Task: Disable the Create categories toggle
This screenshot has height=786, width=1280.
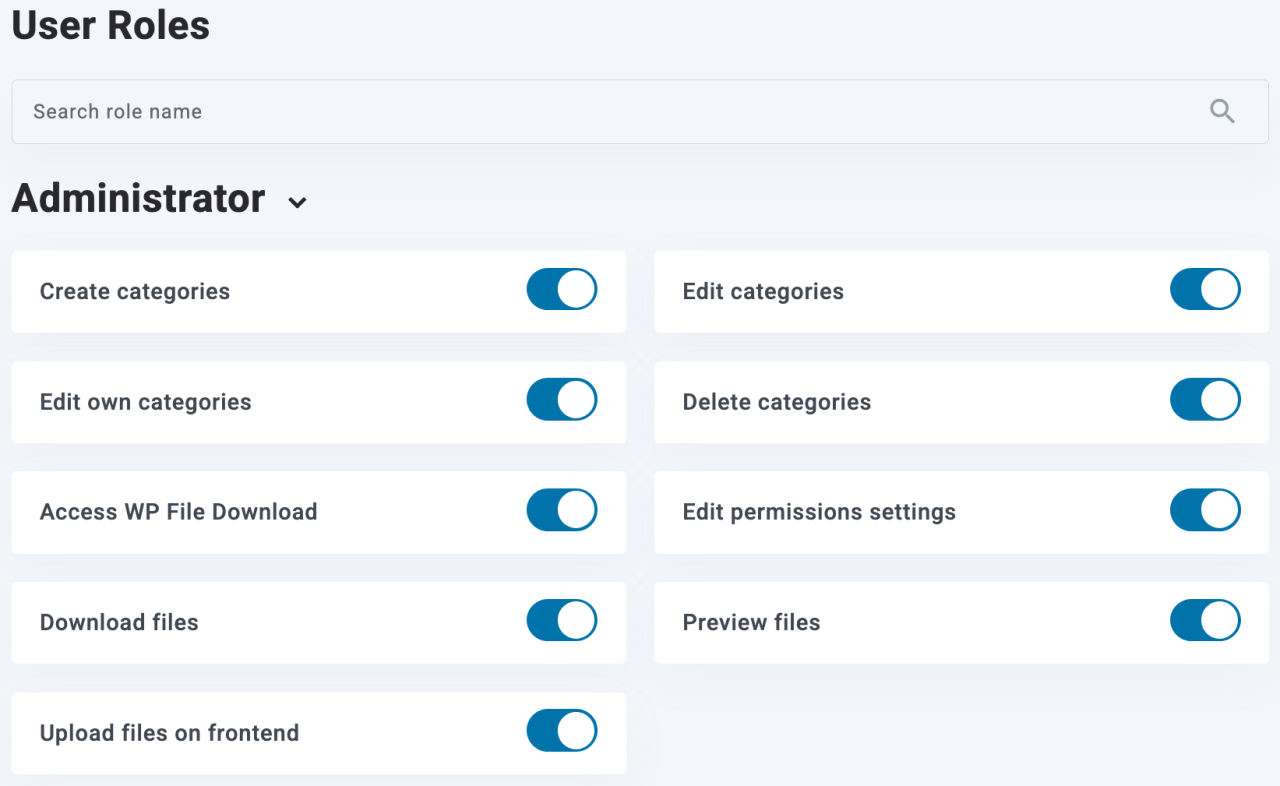Action: 562,290
